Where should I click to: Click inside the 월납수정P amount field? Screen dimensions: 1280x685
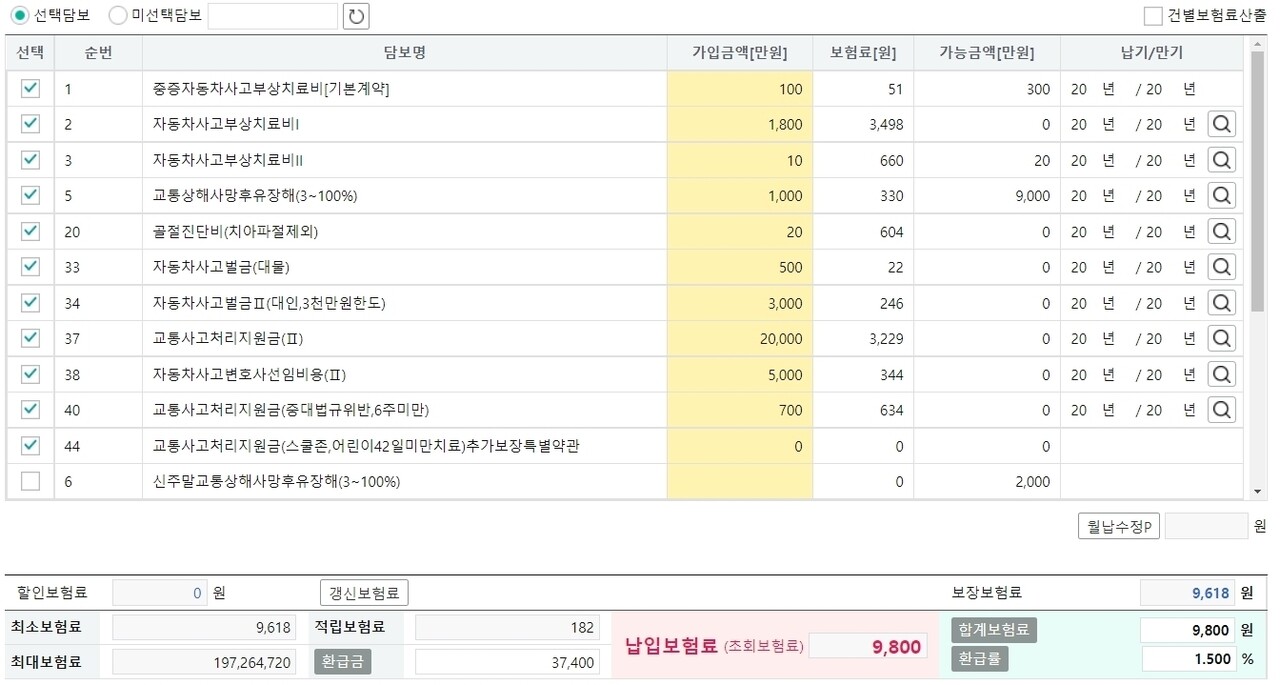[x=1205, y=526]
